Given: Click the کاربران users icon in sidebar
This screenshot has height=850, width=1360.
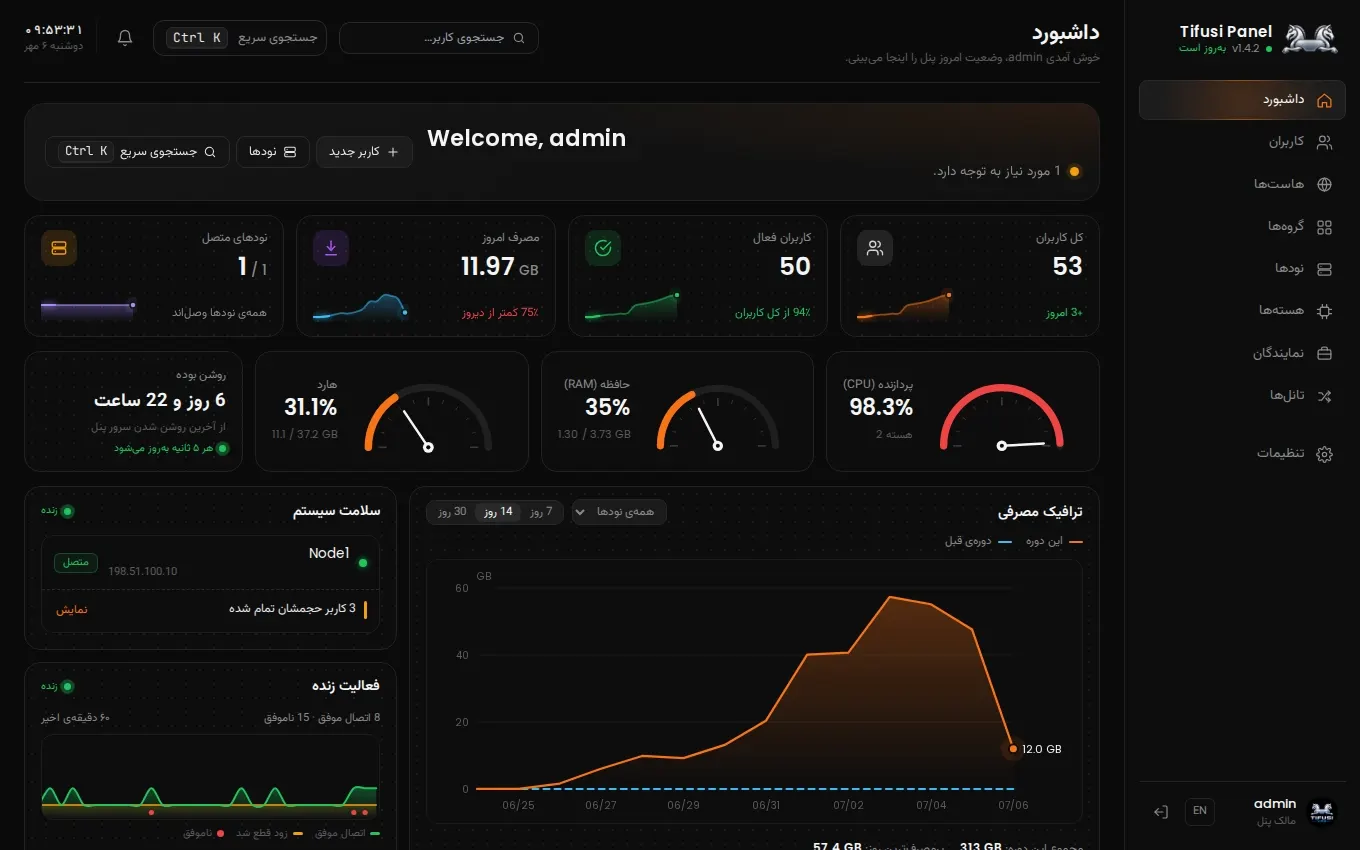Looking at the screenshot, I should click(x=1324, y=142).
